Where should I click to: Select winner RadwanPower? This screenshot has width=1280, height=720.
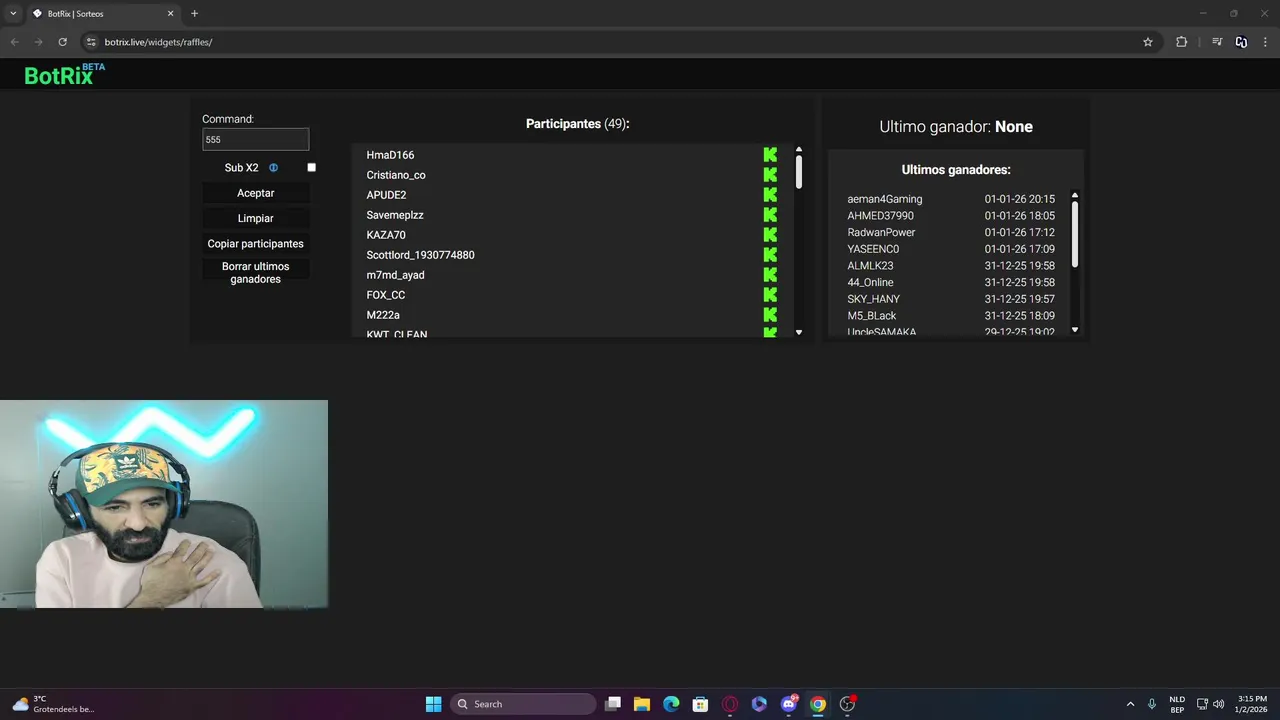coord(881,232)
